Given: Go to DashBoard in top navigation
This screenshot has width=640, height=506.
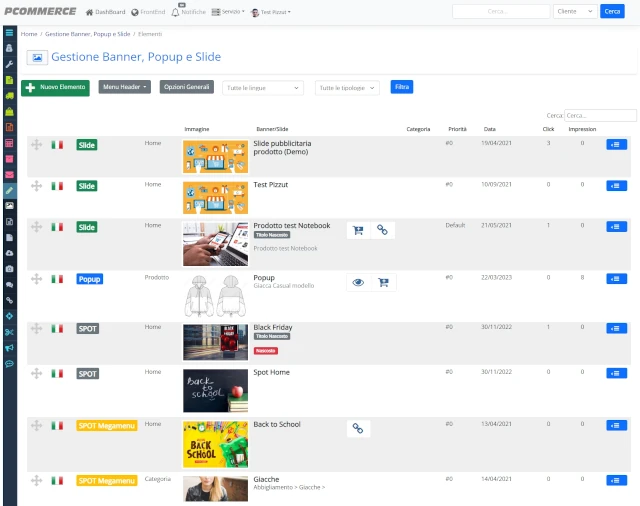Looking at the screenshot, I should 106,12.
